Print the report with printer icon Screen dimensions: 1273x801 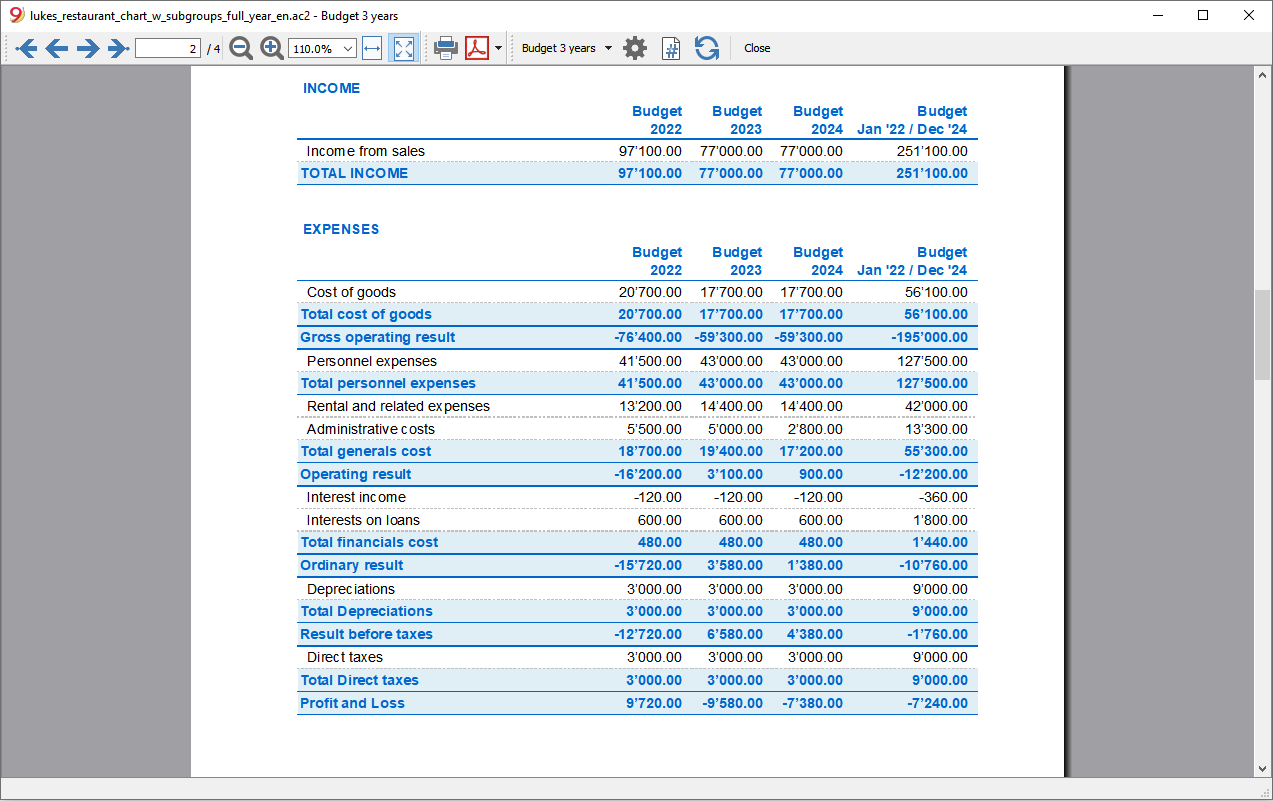tap(446, 48)
